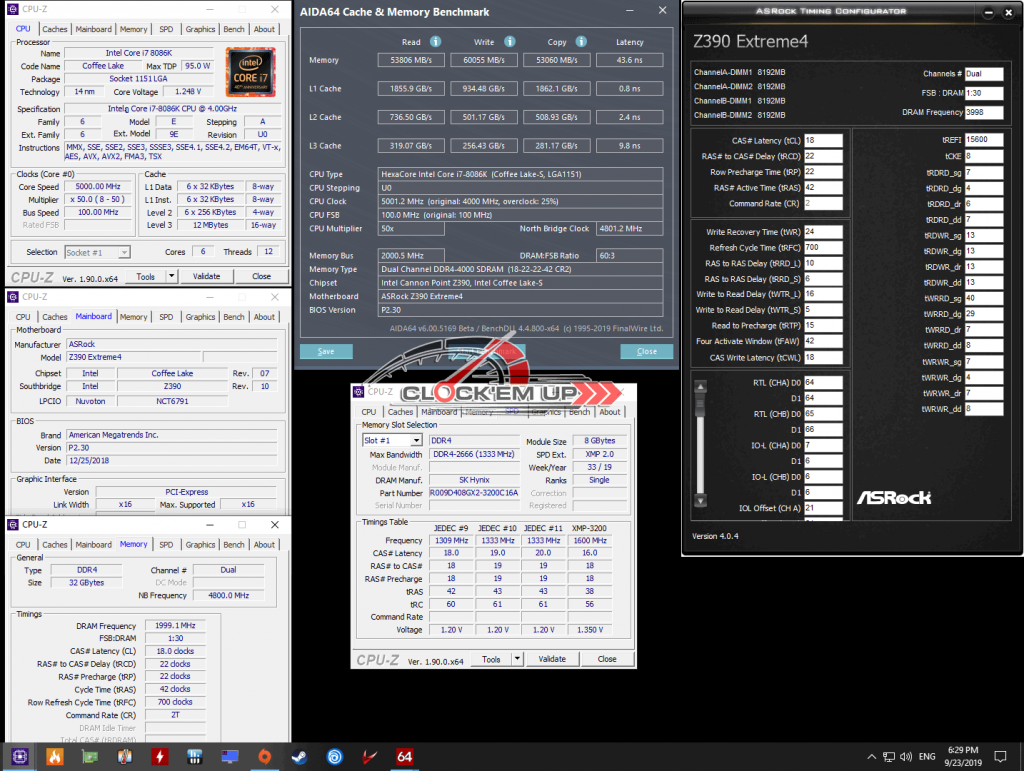Open the AIDA64 taskbar icon
Image resolution: width=1024 pixels, height=771 pixels.
(x=404, y=756)
